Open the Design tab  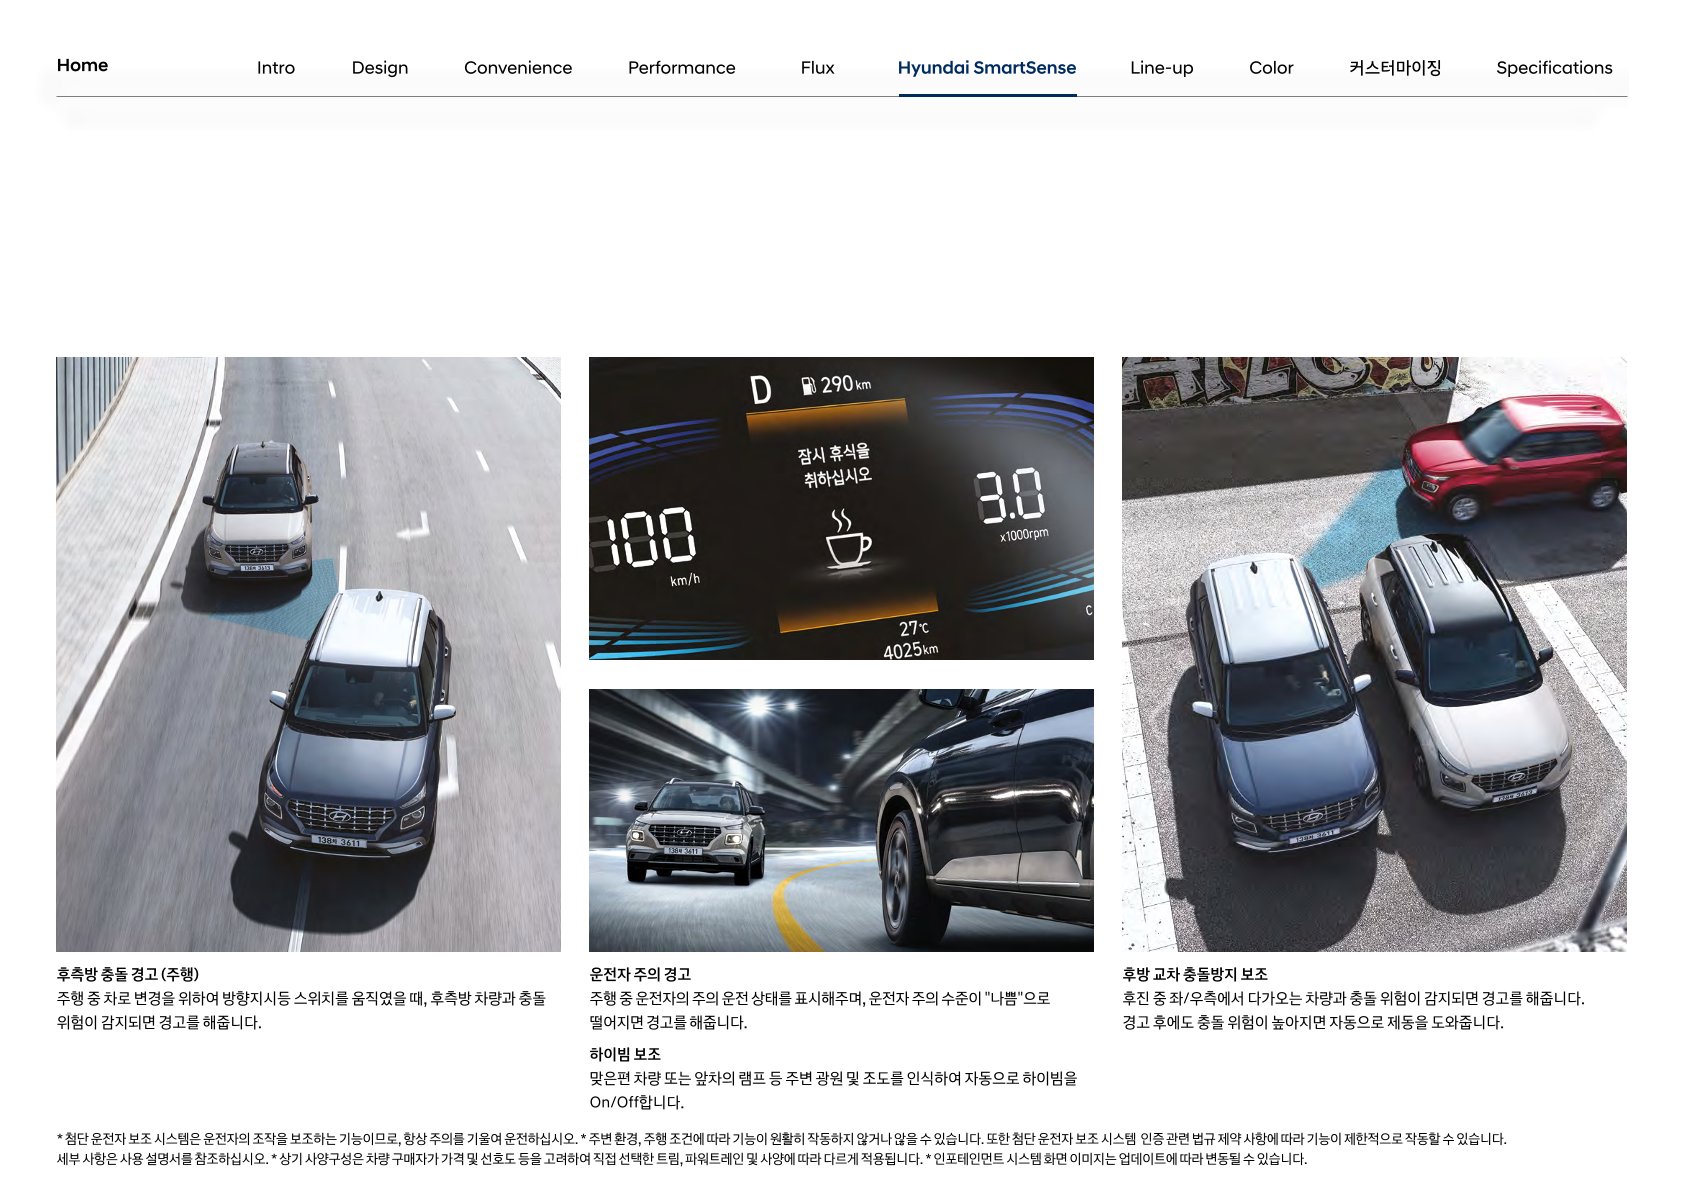(x=380, y=68)
